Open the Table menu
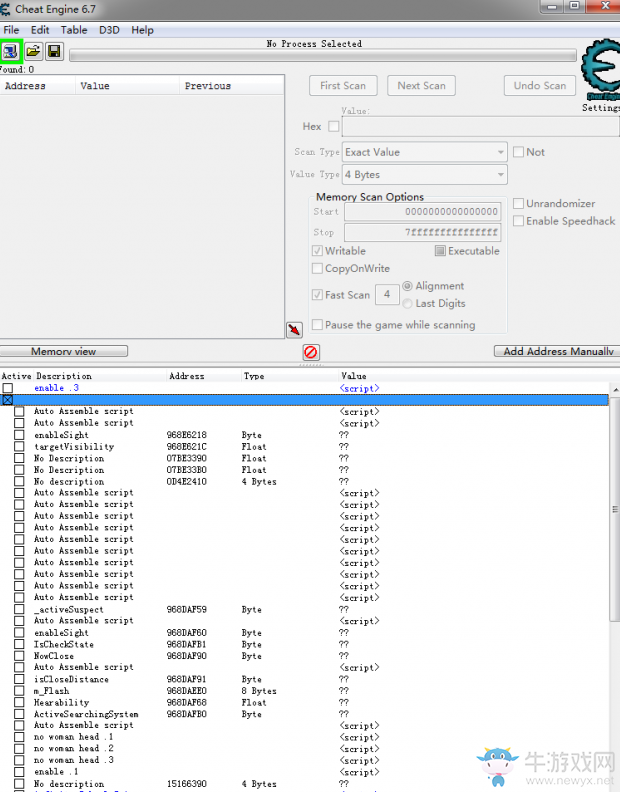The image size is (620, 792). [x=74, y=30]
